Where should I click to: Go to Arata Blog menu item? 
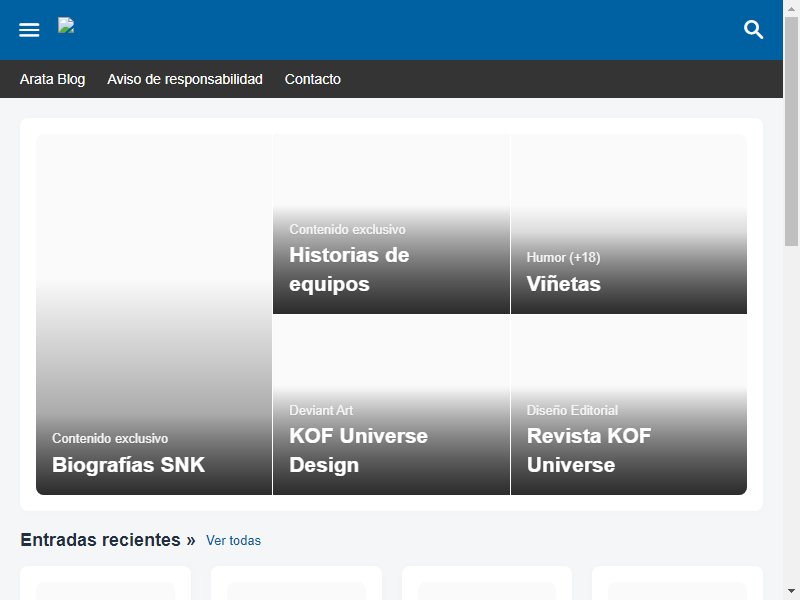53,79
